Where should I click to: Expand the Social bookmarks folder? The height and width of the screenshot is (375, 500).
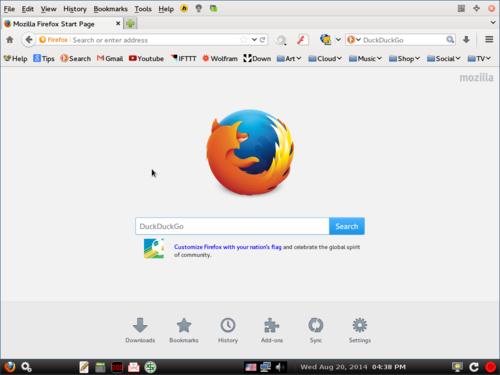pos(444,59)
